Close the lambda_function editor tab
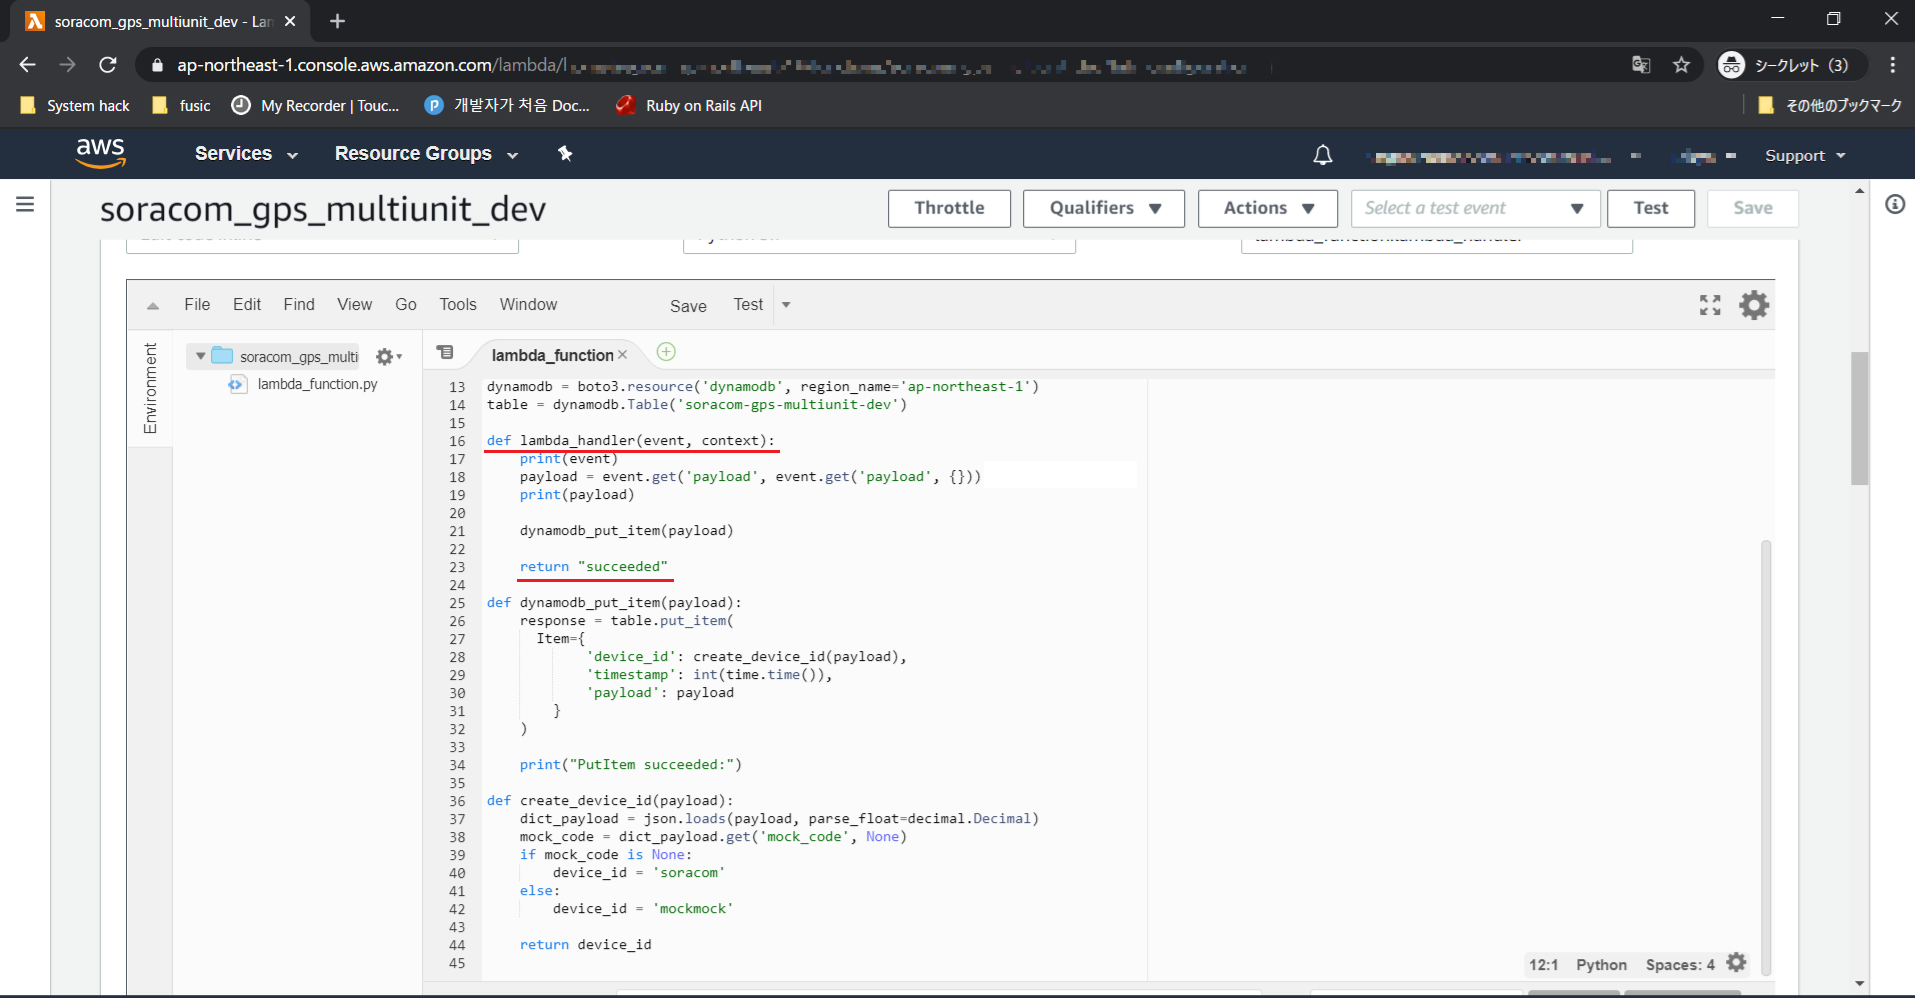Image resolution: width=1915 pixels, height=998 pixels. pos(622,355)
